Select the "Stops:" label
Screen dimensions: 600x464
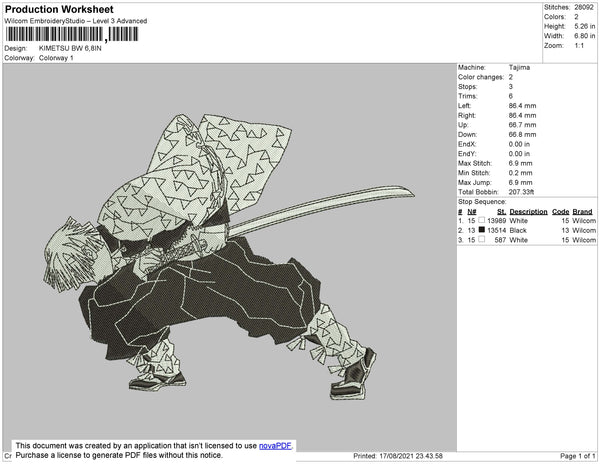point(468,86)
